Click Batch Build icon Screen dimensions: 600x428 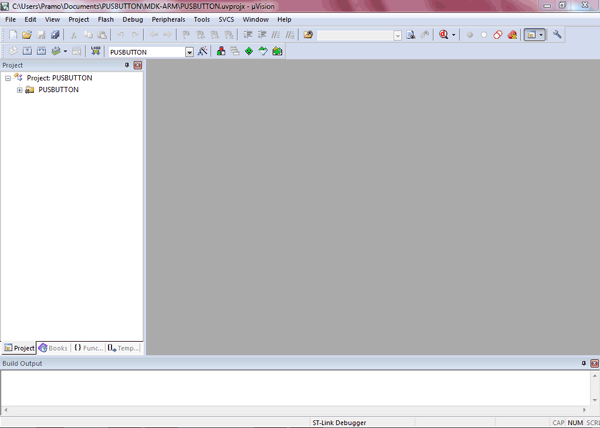coord(56,51)
